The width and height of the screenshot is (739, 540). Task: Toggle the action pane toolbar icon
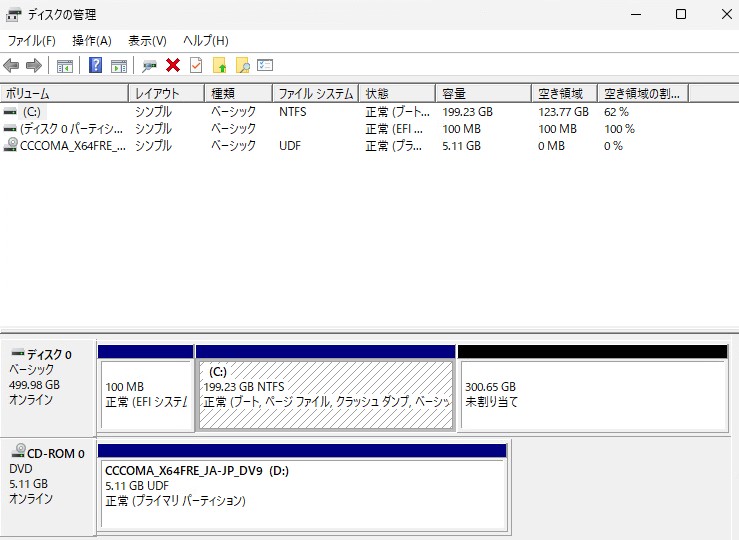point(119,65)
